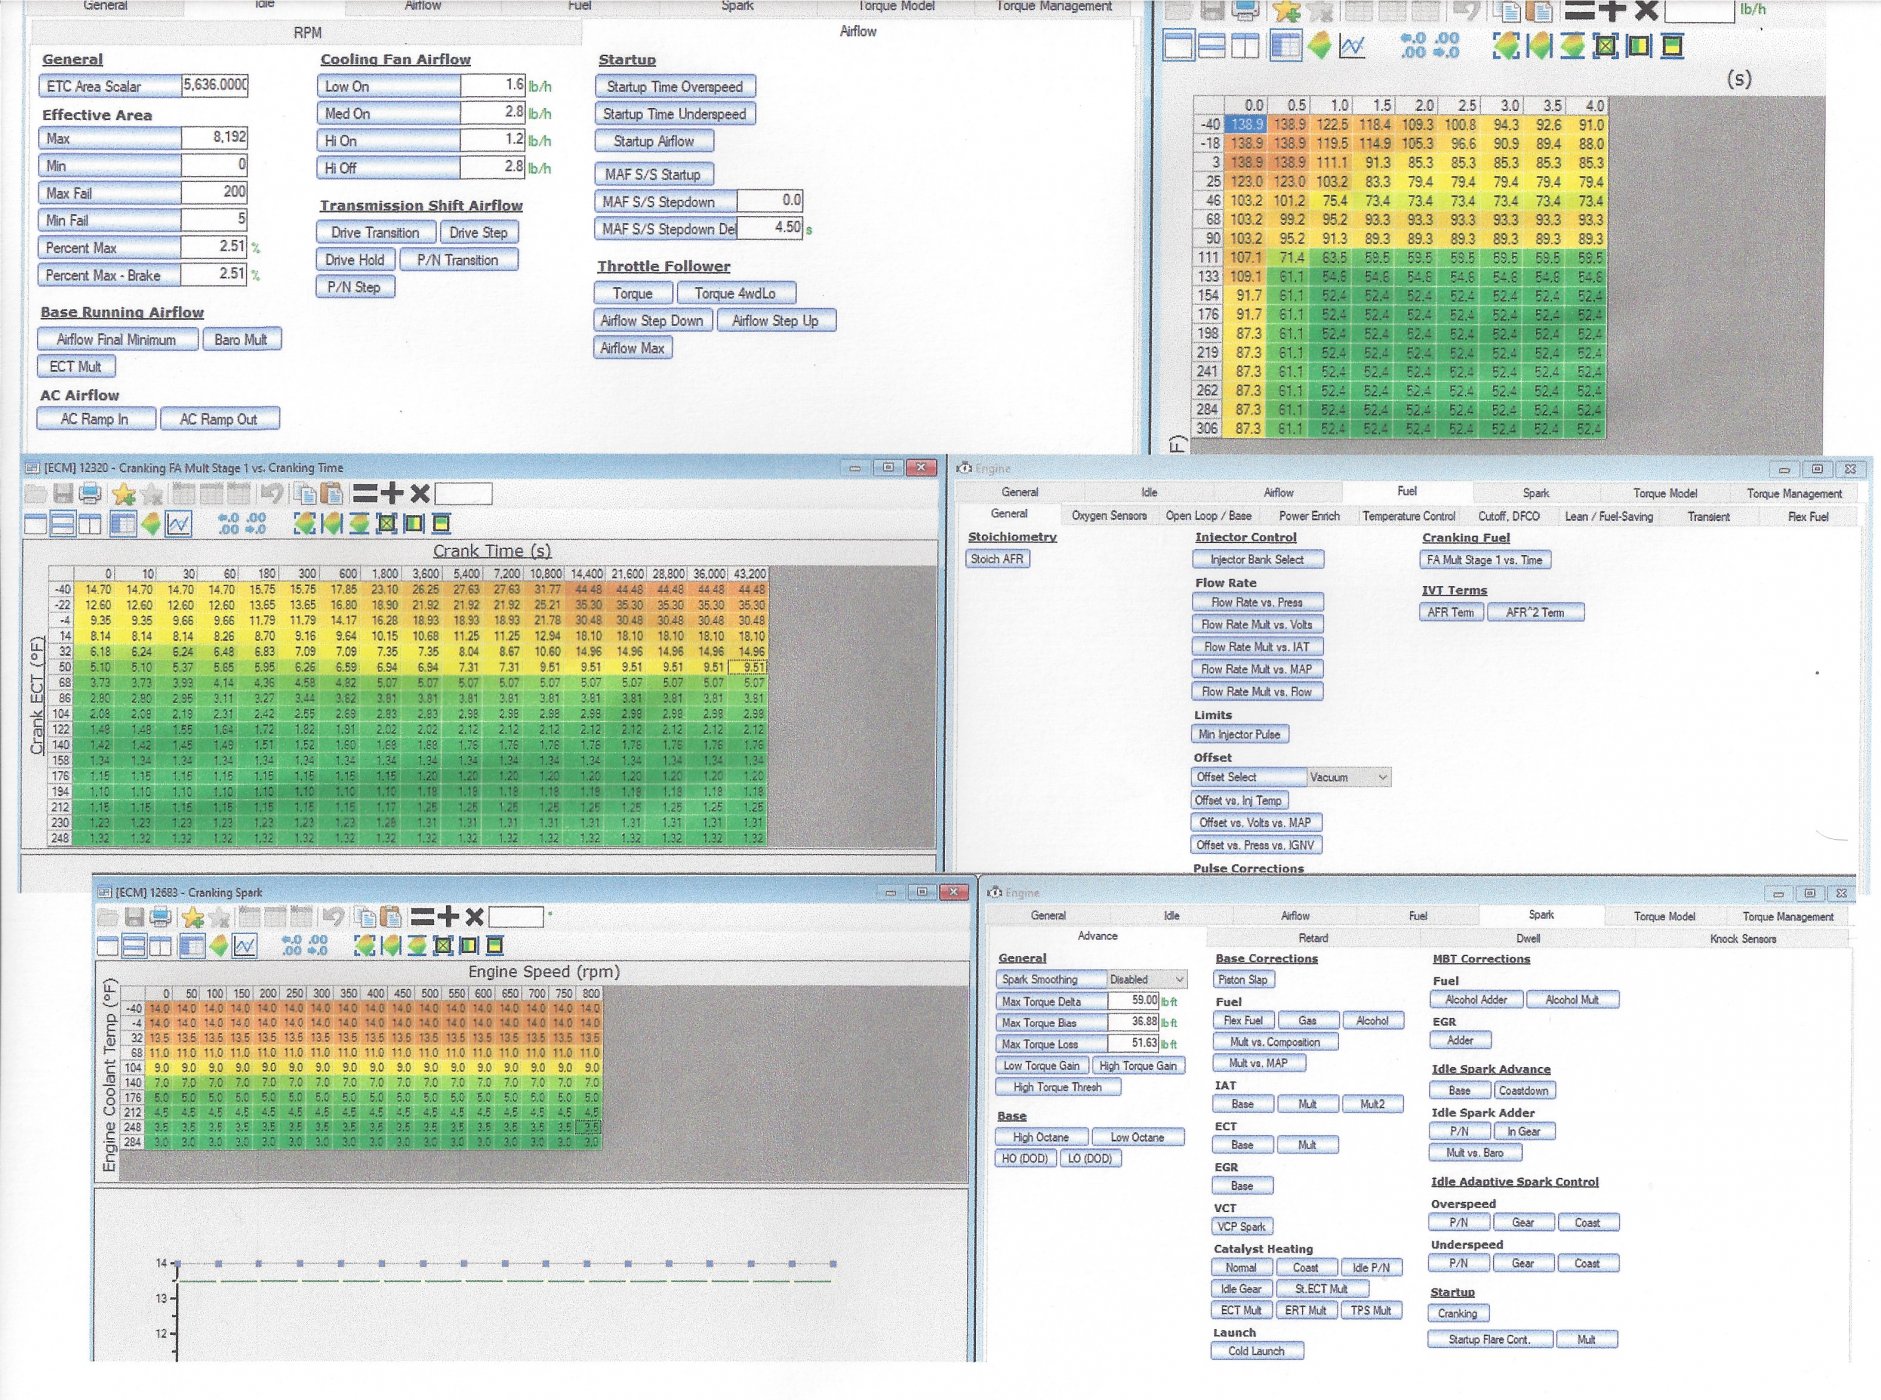Click the Drive Transition button

375,233
